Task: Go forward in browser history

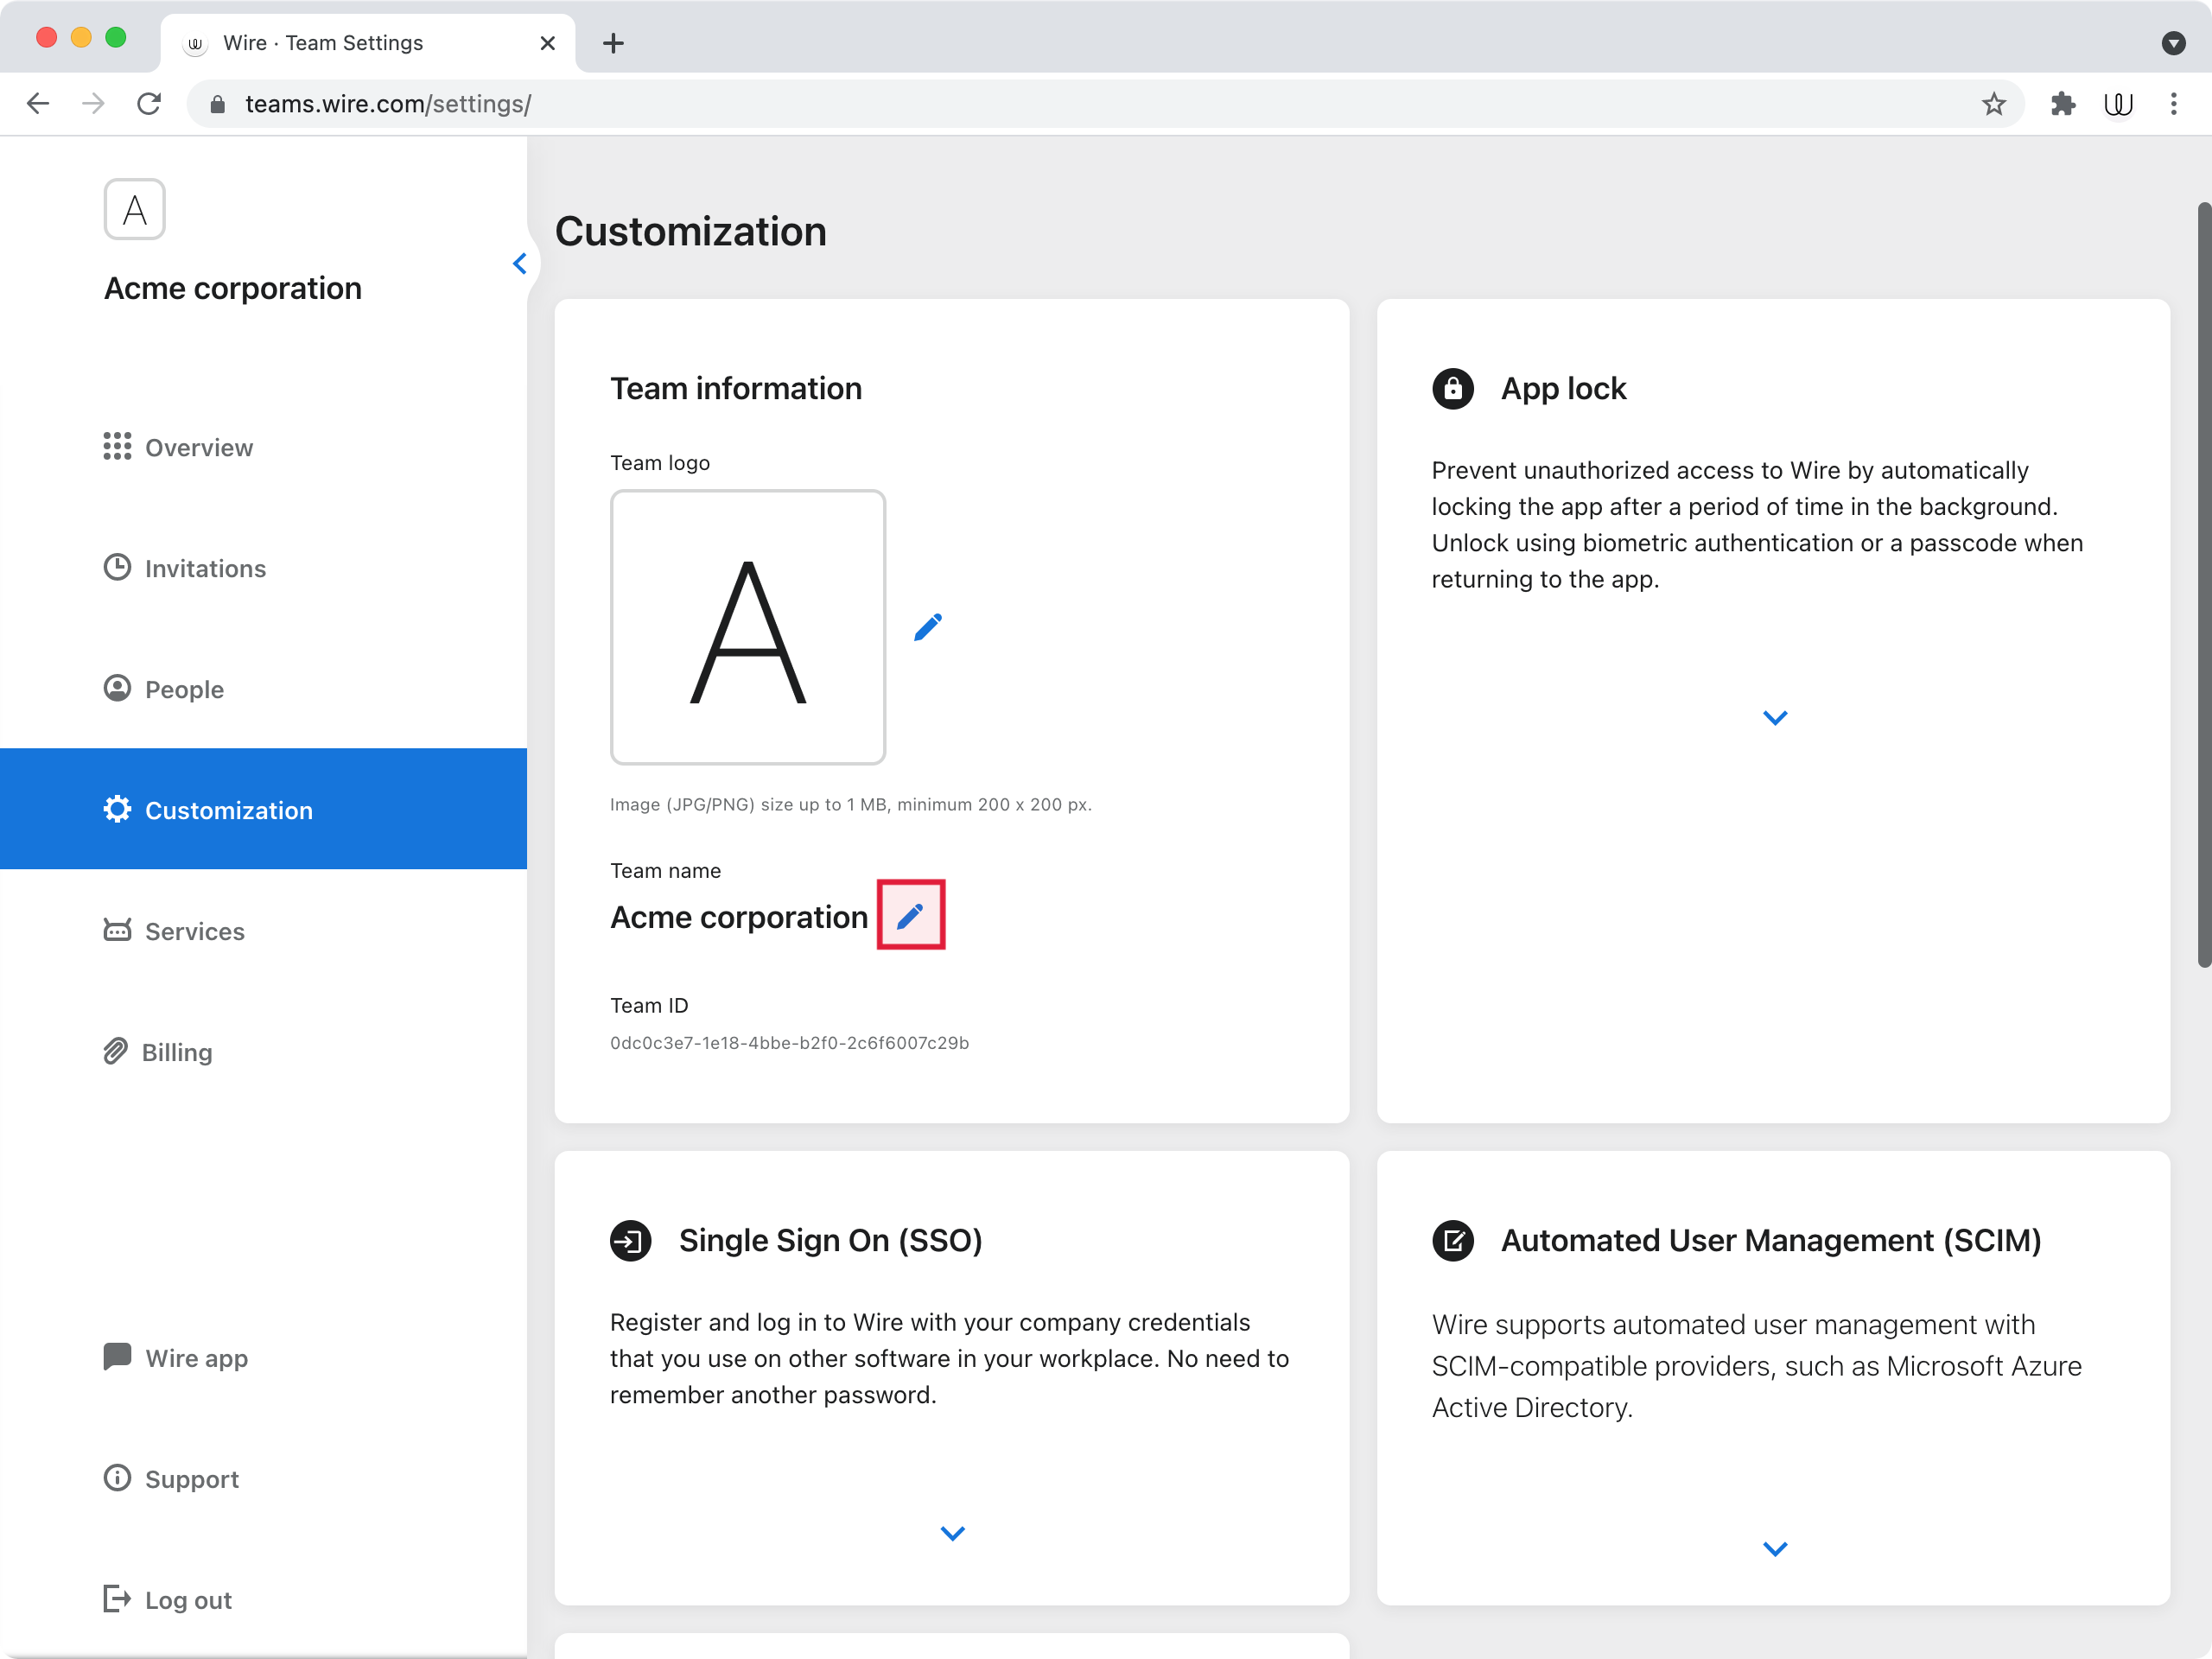Action: 93,104
